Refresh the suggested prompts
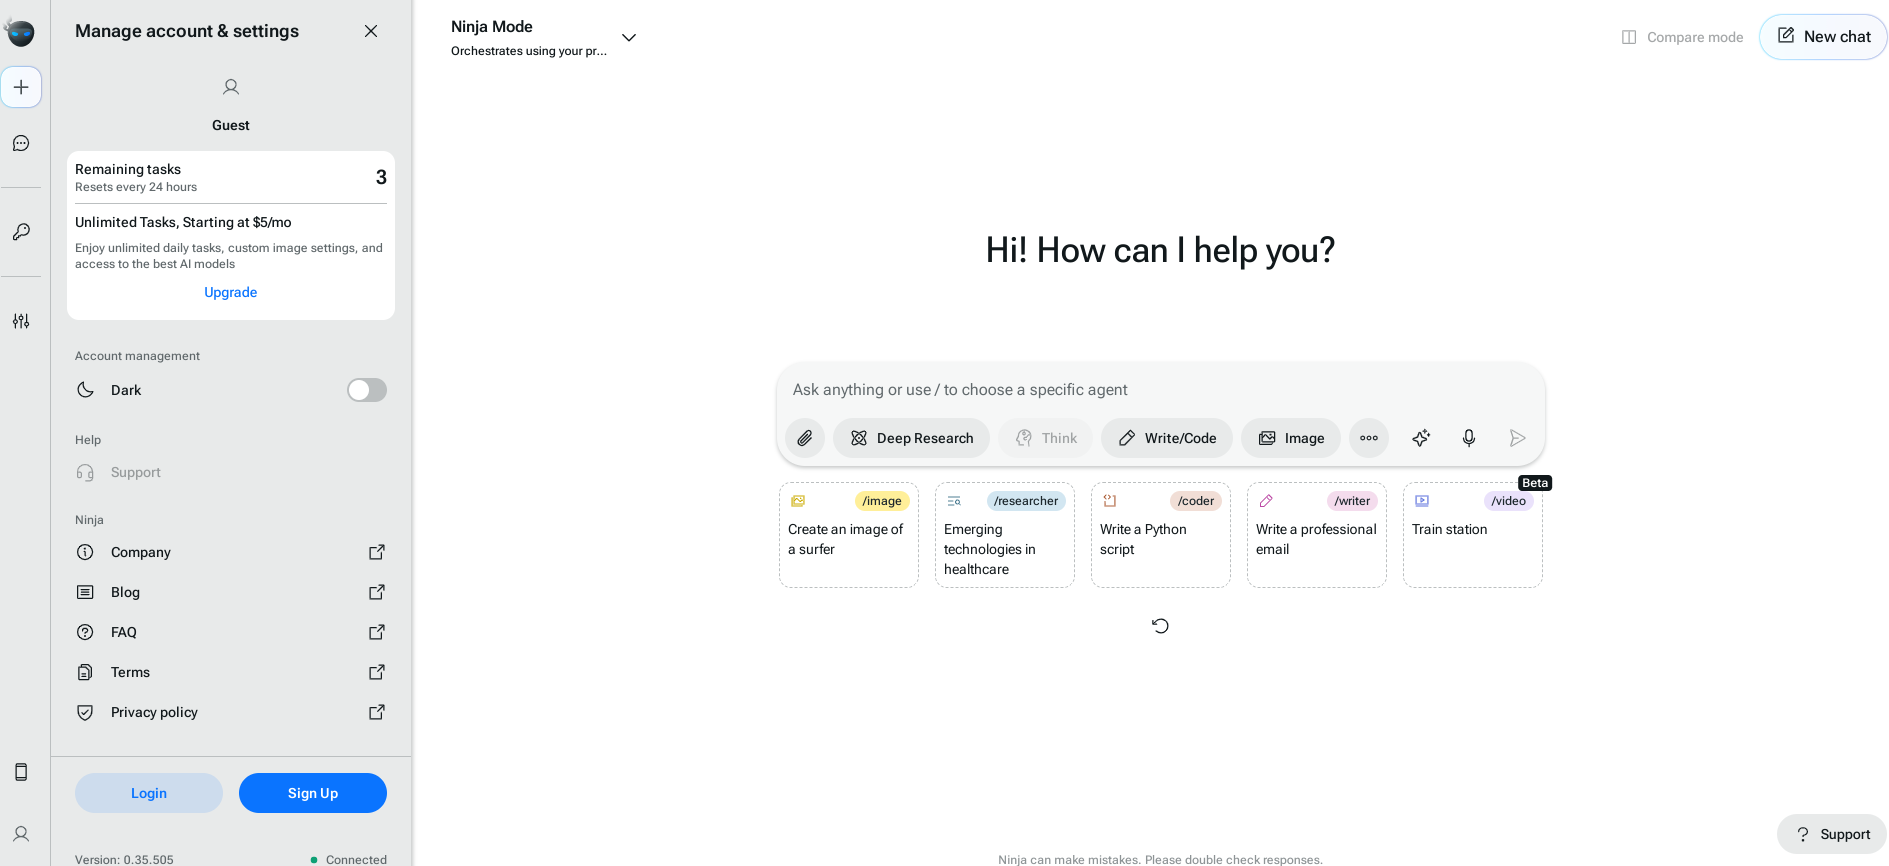1889x866 pixels. [x=1160, y=626]
